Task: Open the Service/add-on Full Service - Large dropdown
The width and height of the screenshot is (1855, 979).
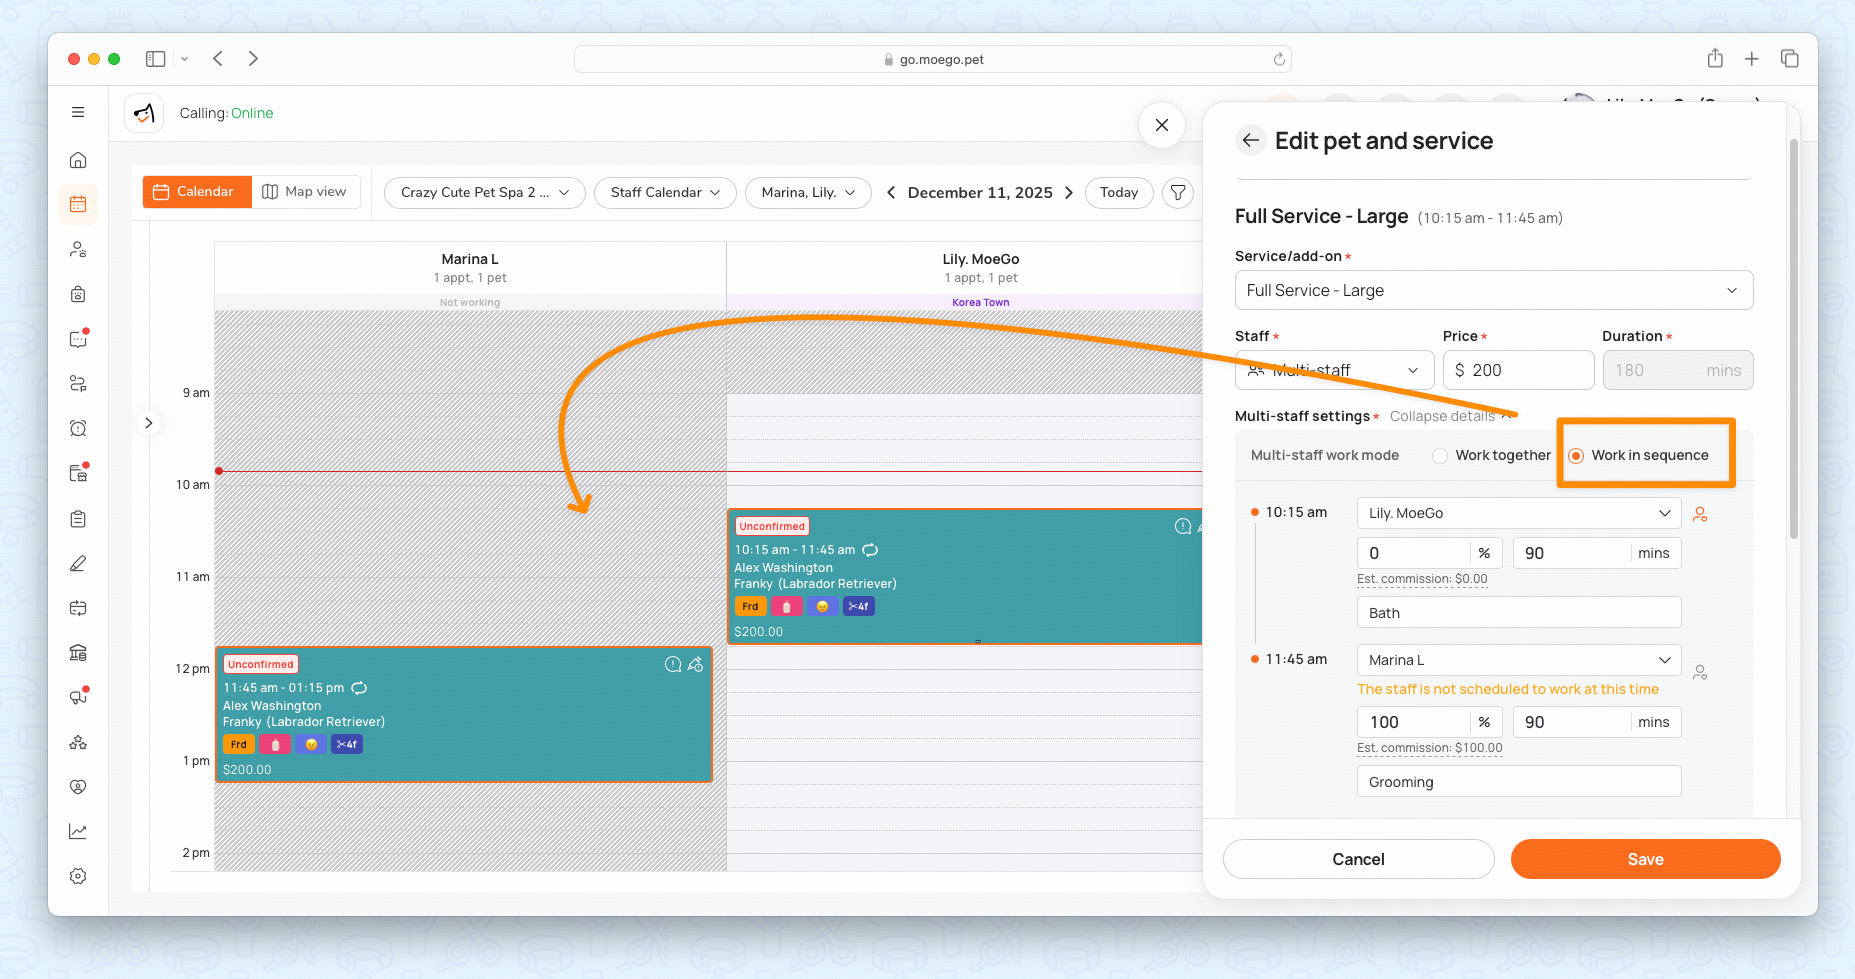Action: (x=1494, y=290)
